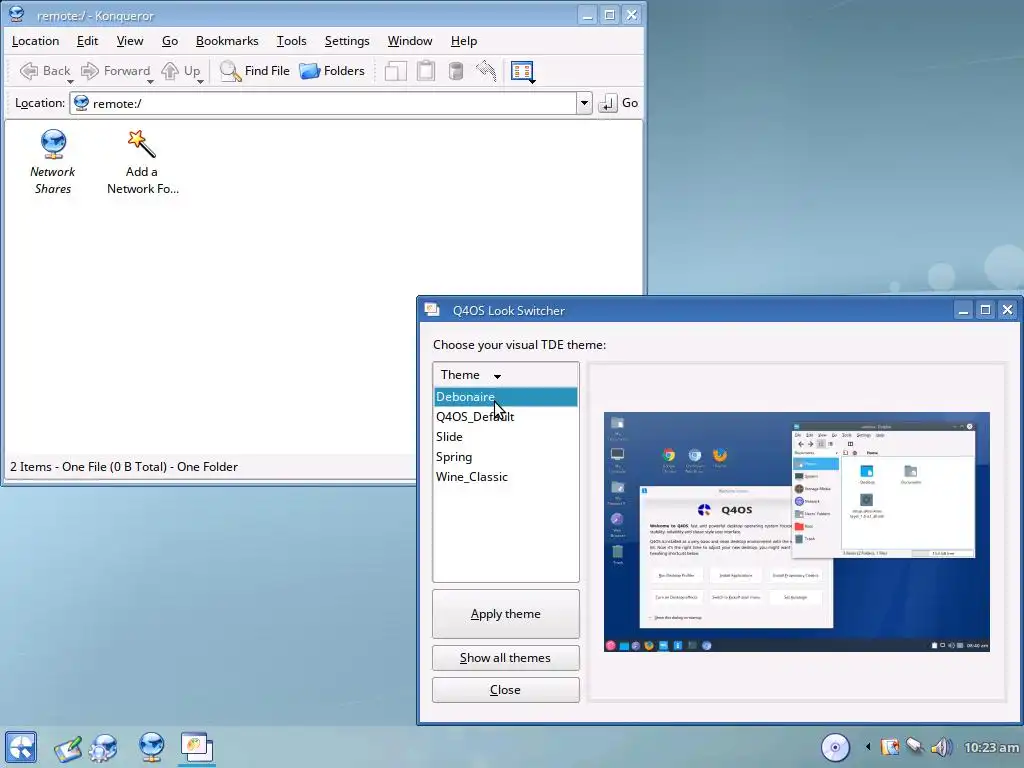Click the Apply theme button
Viewport: 1024px width, 768px height.
click(x=505, y=614)
